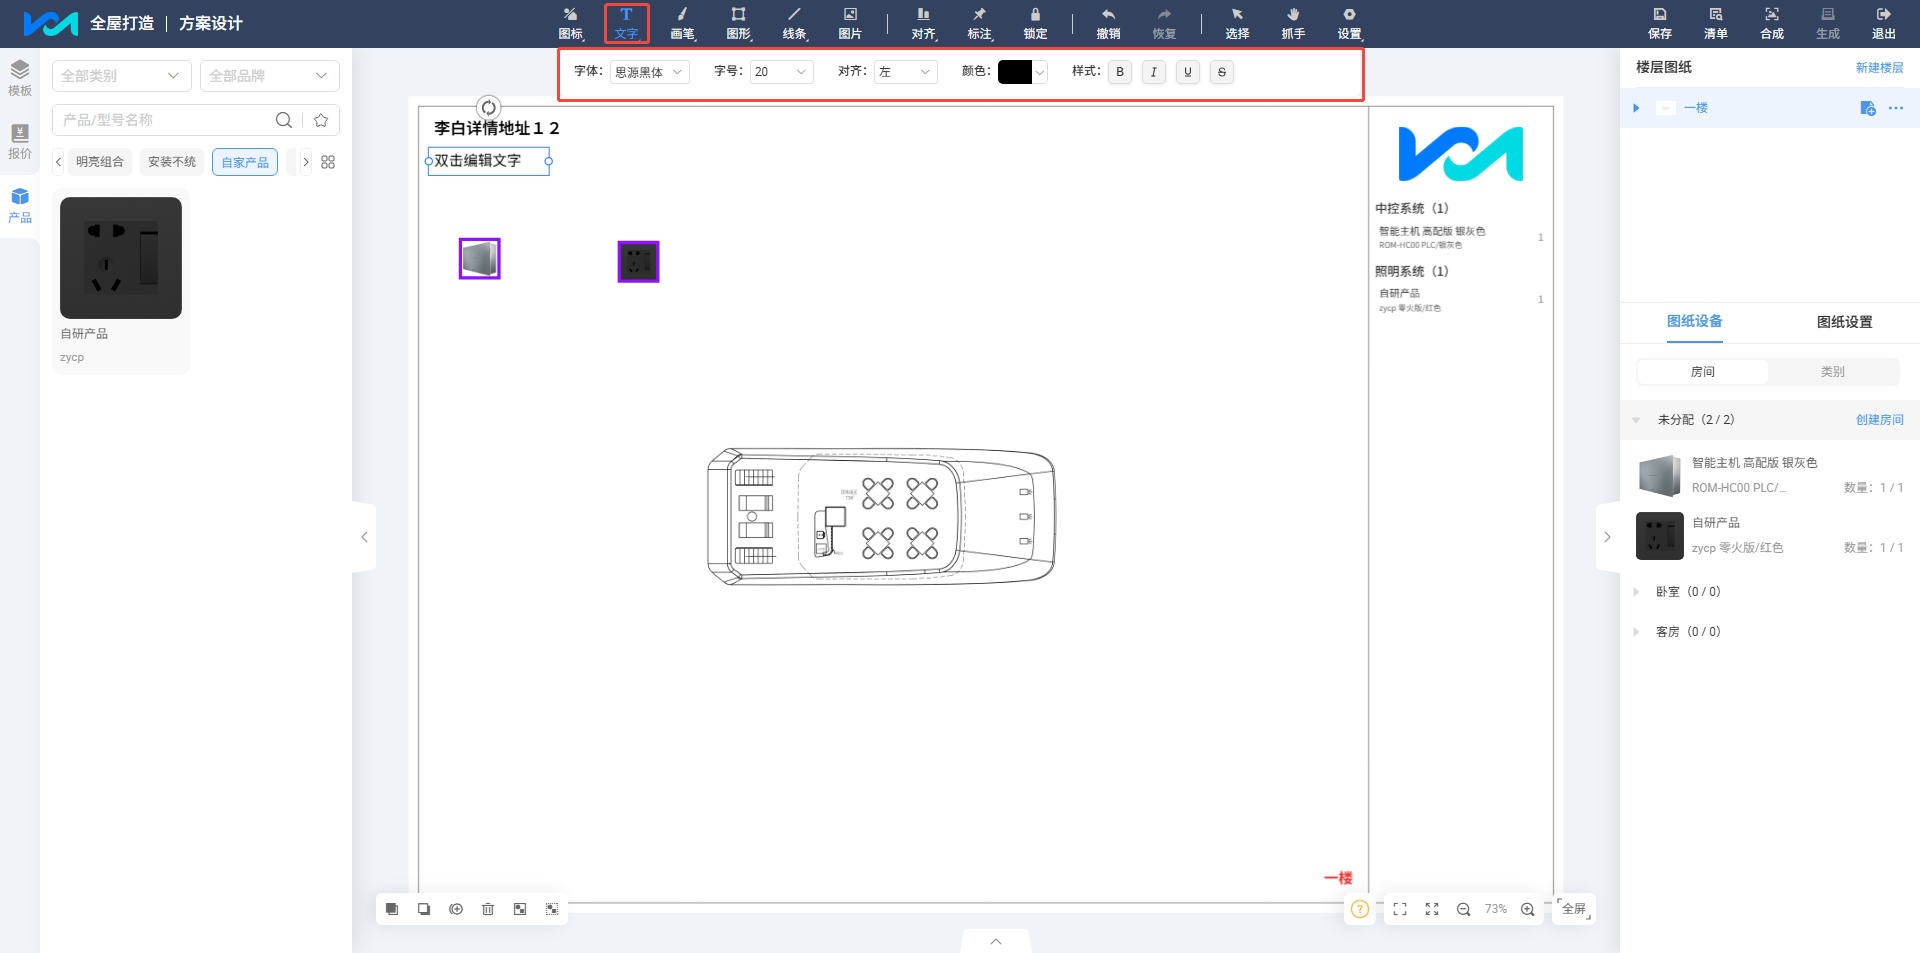
Task: Switch to 房间 room grouping
Action: pyautogui.click(x=1703, y=372)
